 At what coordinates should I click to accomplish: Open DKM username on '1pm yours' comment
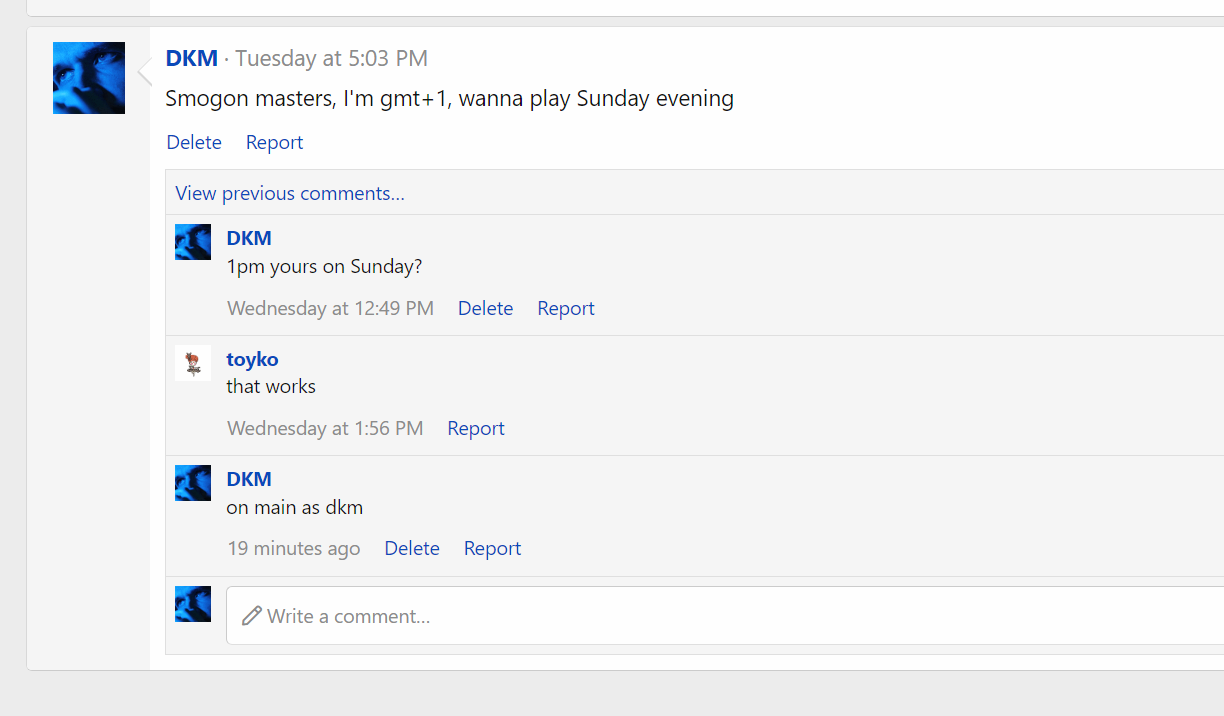click(x=249, y=238)
